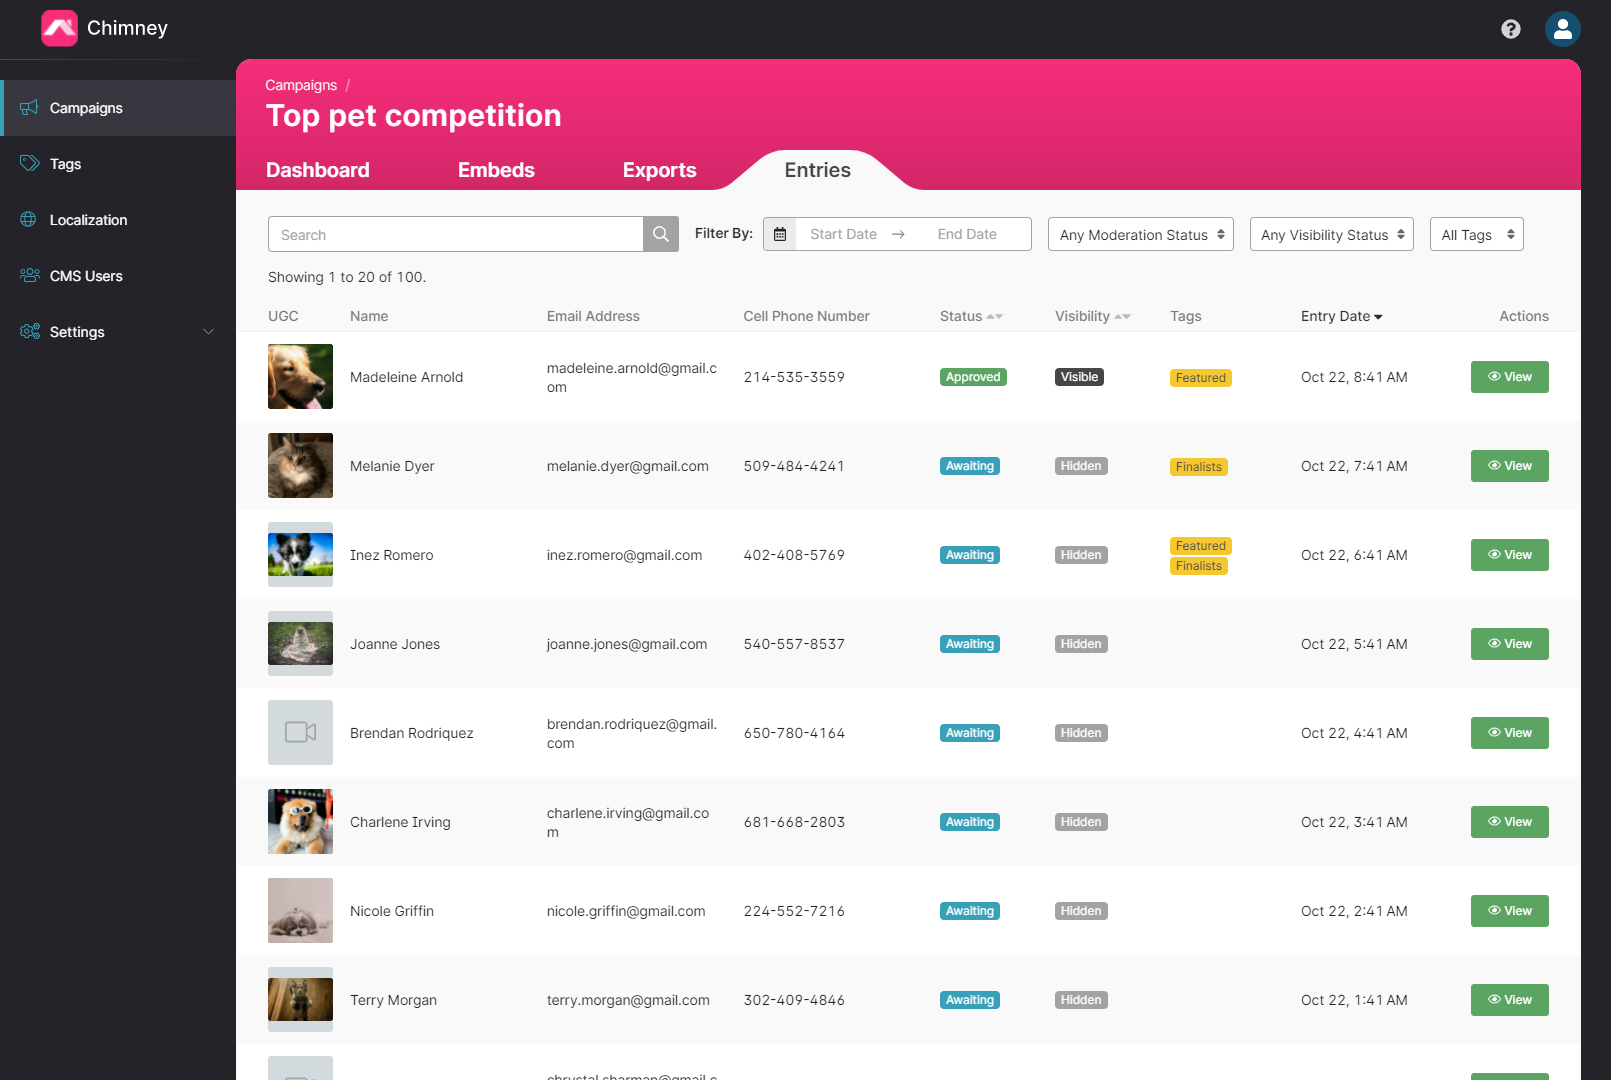Viewport: 1611px width, 1080px height.
Task: Switch to the Dashboard tab
Action: point(318,170)
